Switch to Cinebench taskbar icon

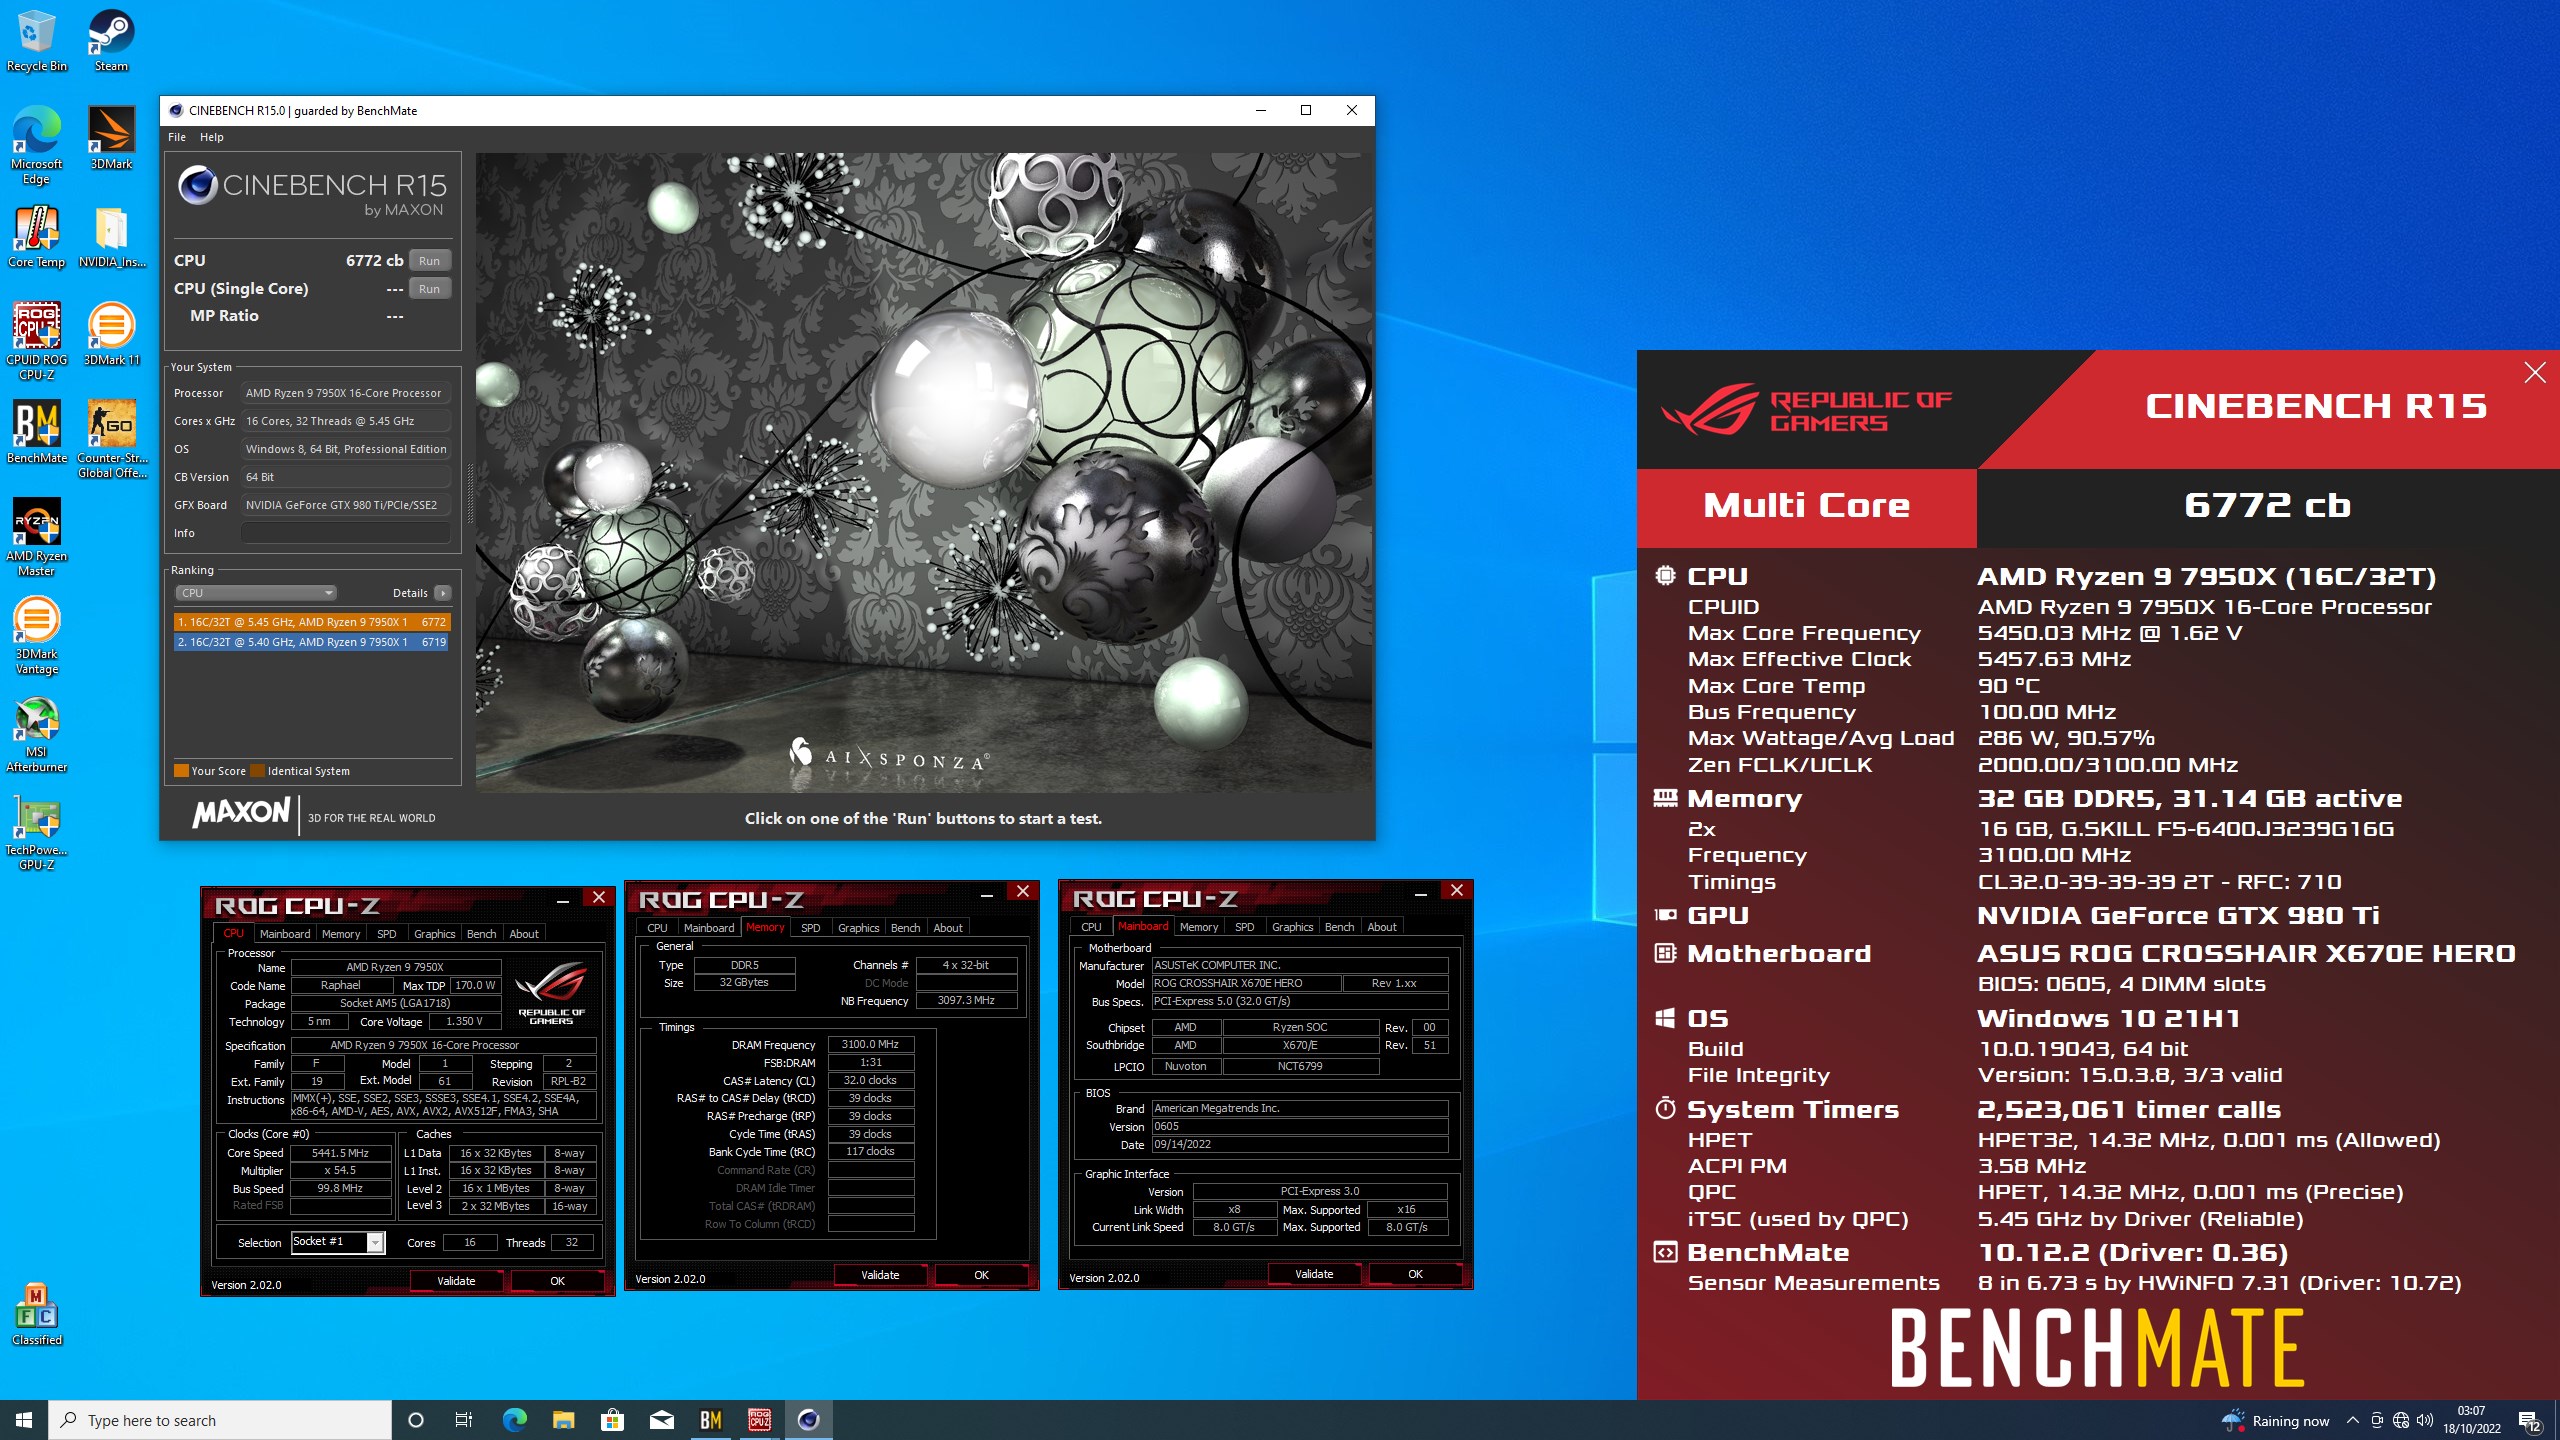(808, 1420)
